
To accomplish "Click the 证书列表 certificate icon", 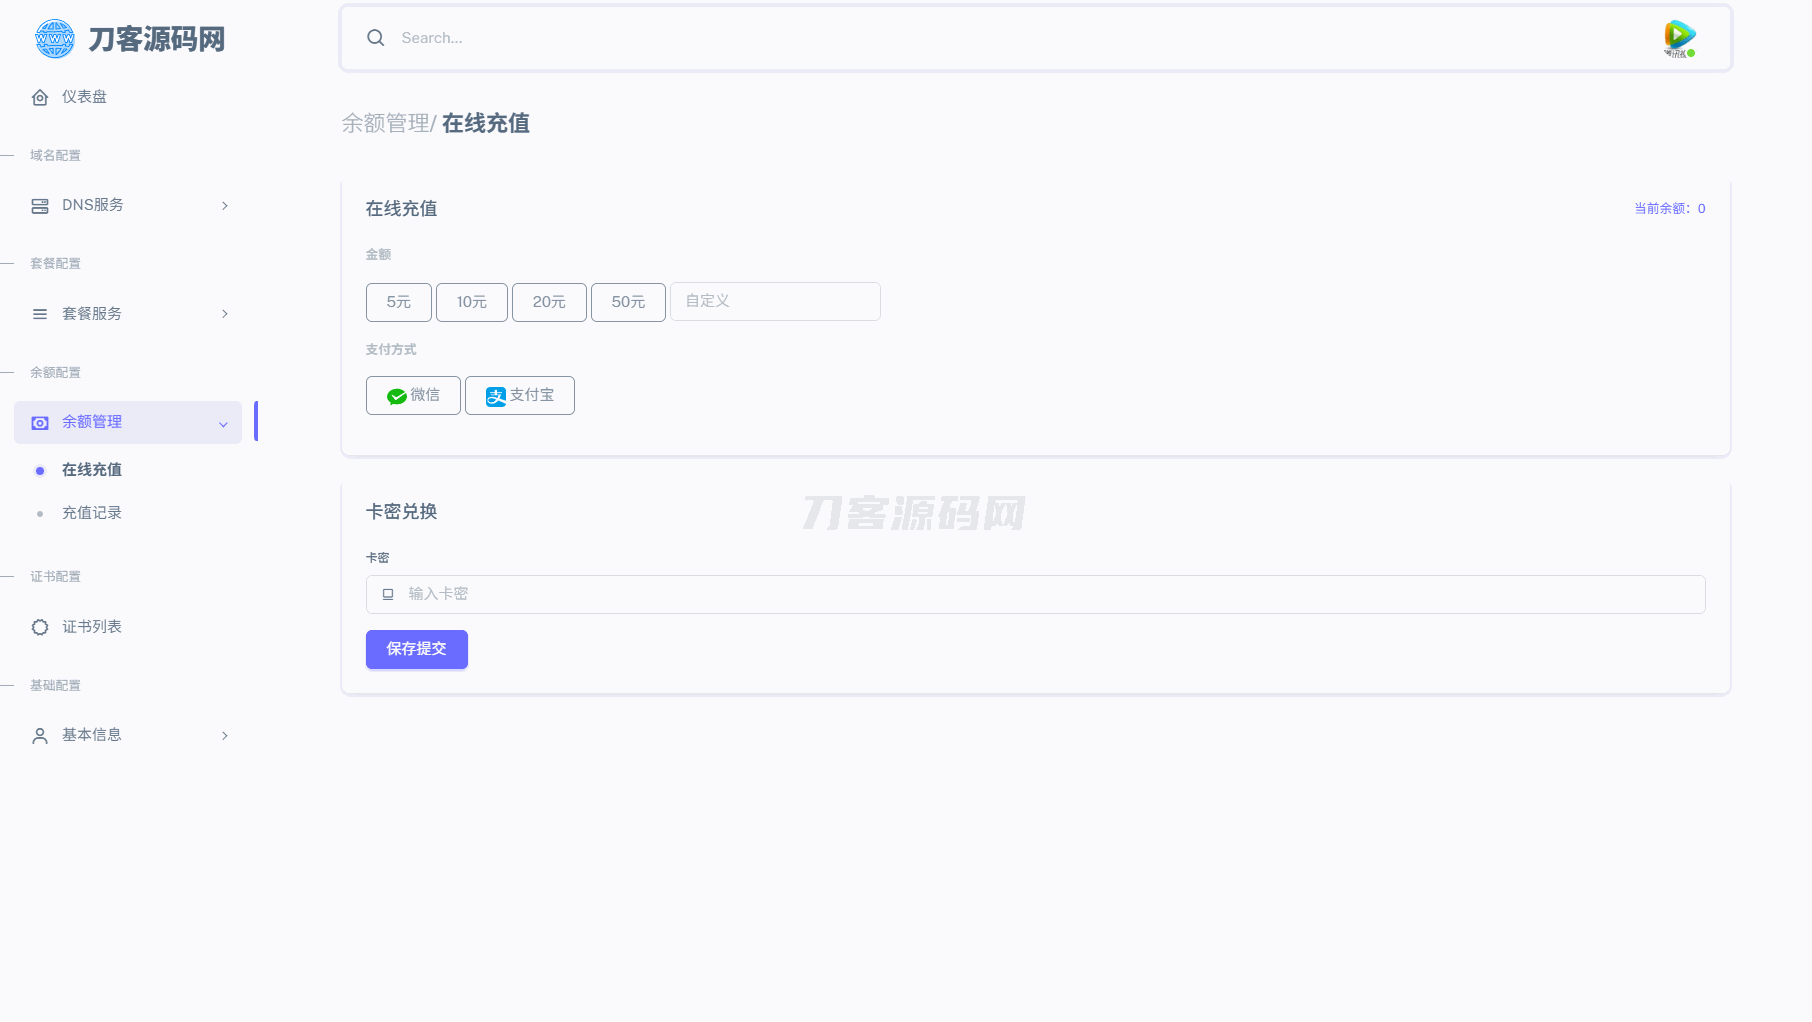I will click(x=40, y=627).
